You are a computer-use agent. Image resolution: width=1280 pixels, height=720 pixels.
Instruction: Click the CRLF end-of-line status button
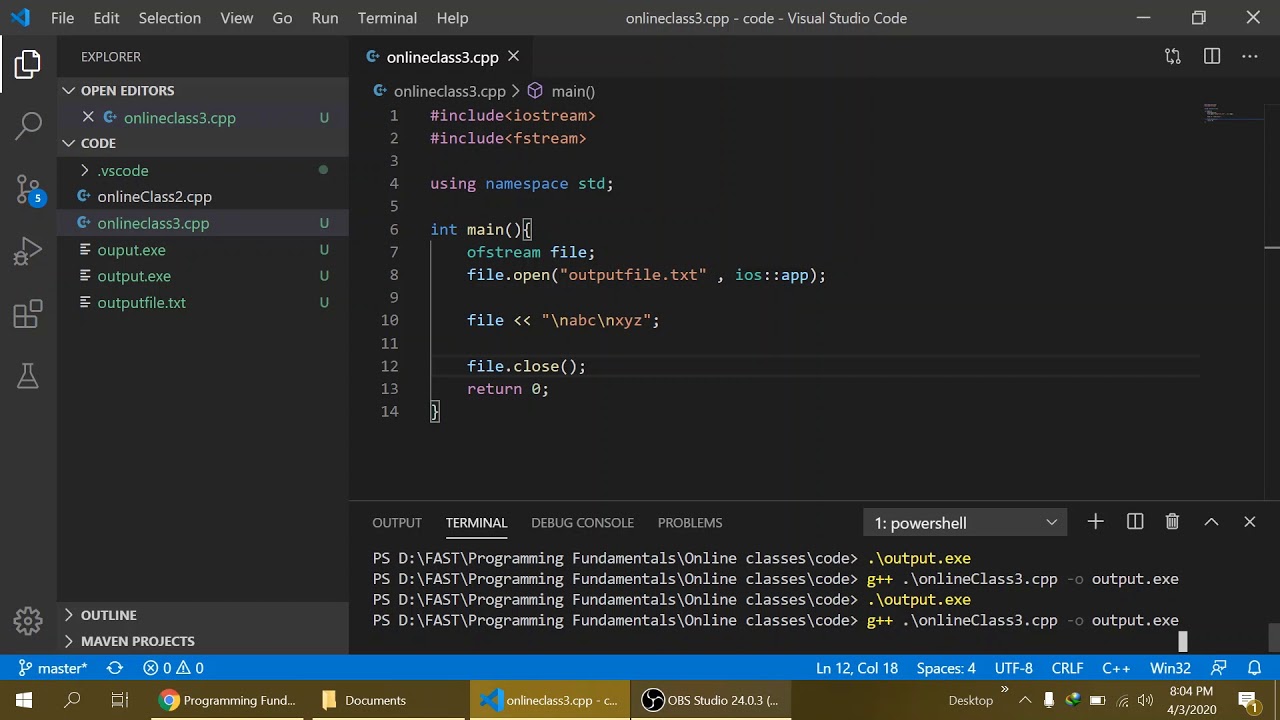tap(1067, 668)
